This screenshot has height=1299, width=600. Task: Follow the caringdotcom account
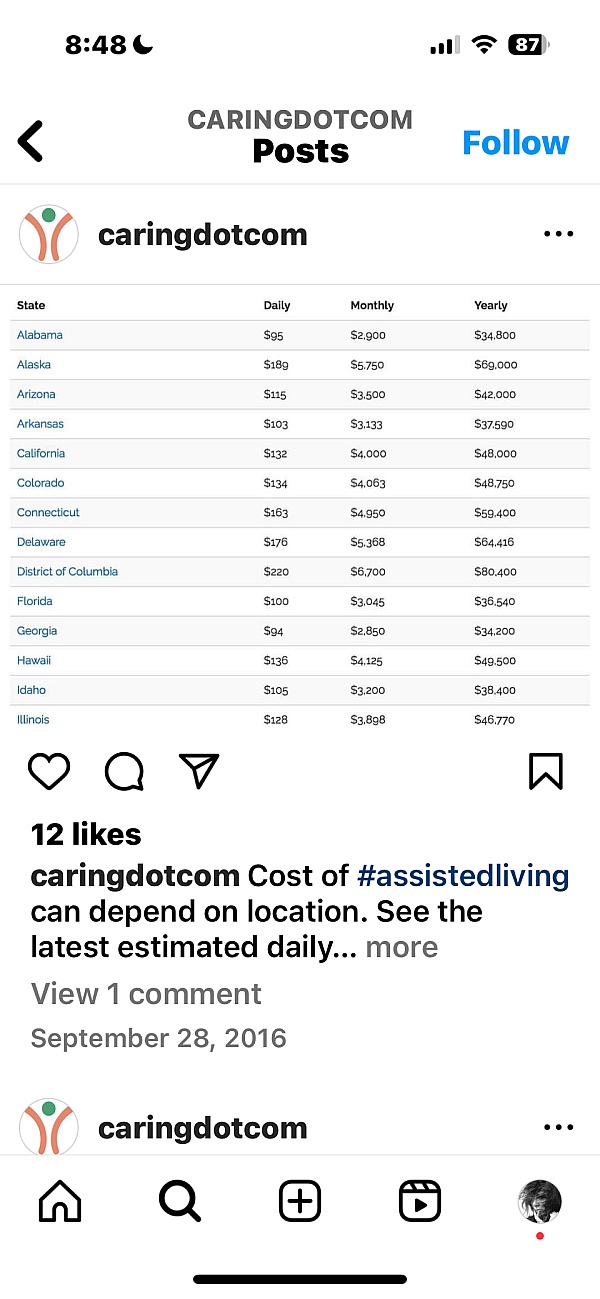point(515,143)
